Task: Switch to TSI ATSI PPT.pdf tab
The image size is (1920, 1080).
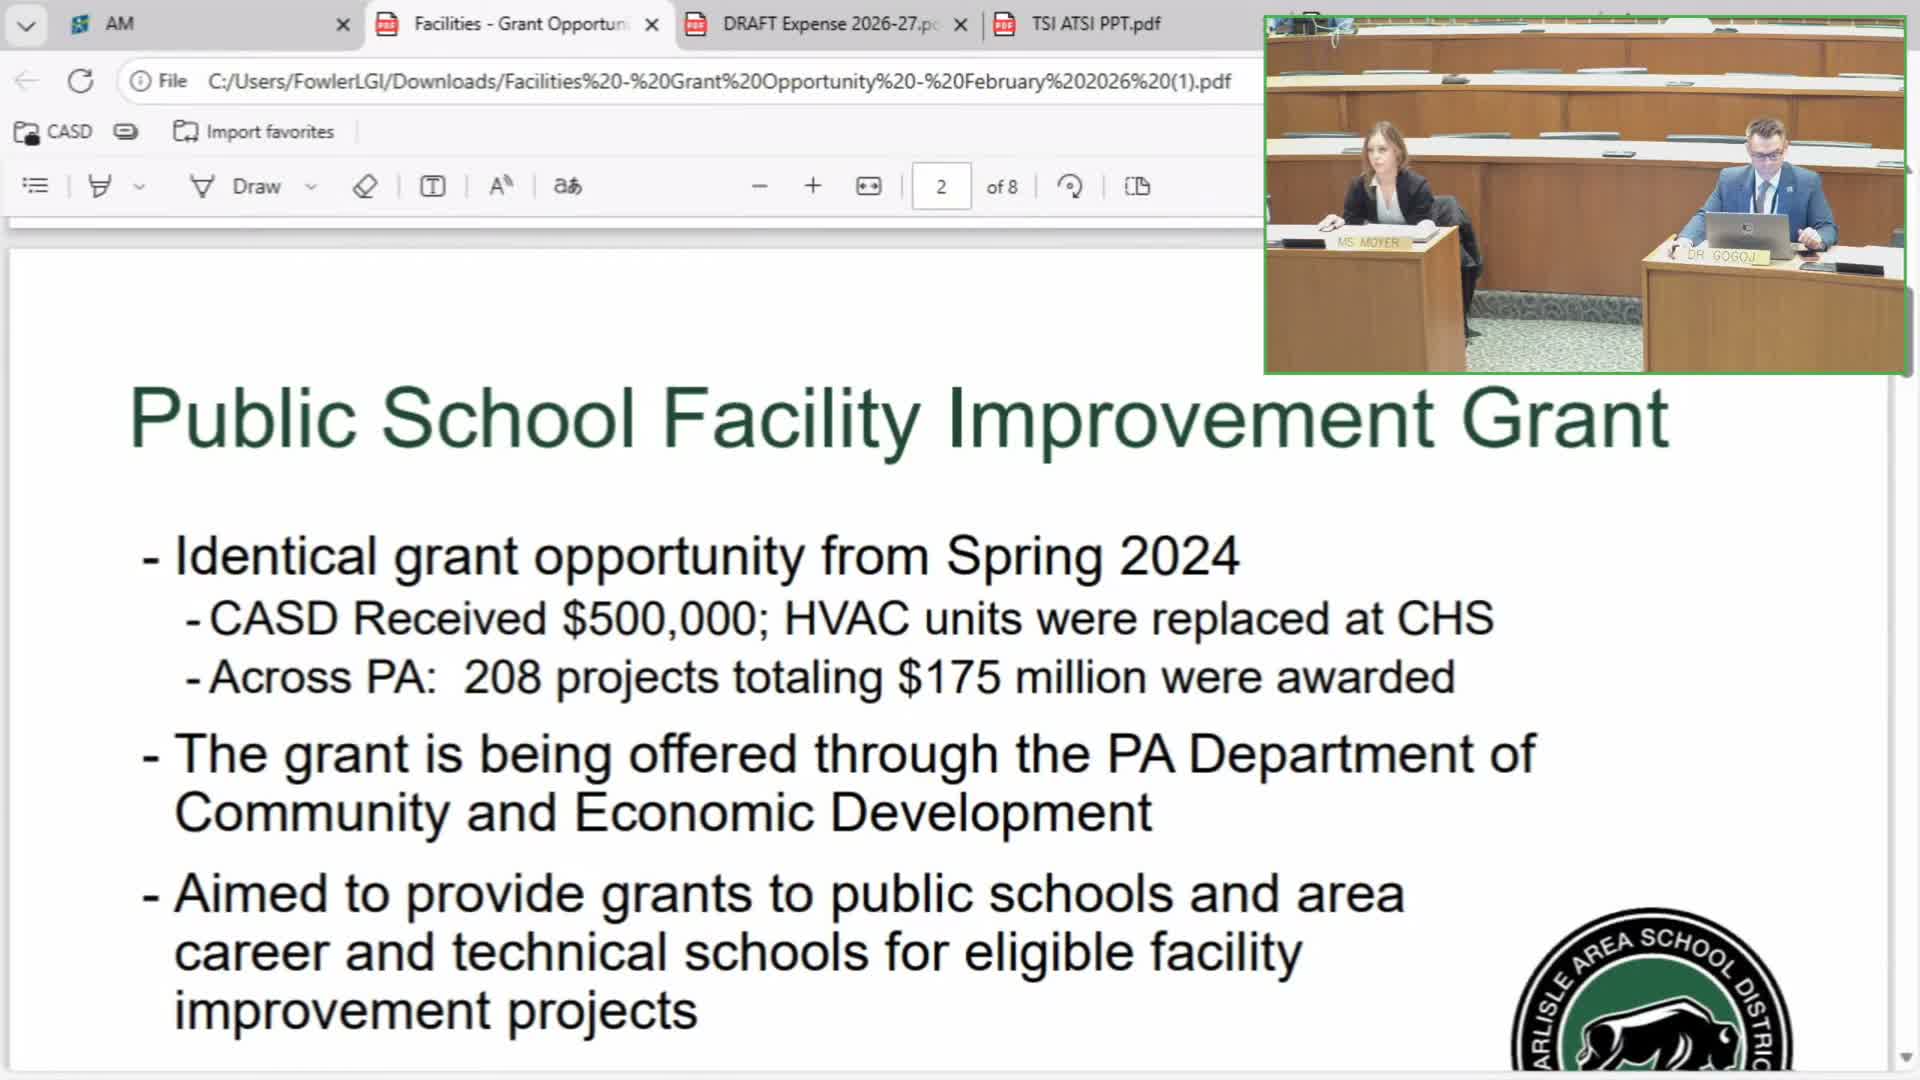Action: [x=1095, y=24]
